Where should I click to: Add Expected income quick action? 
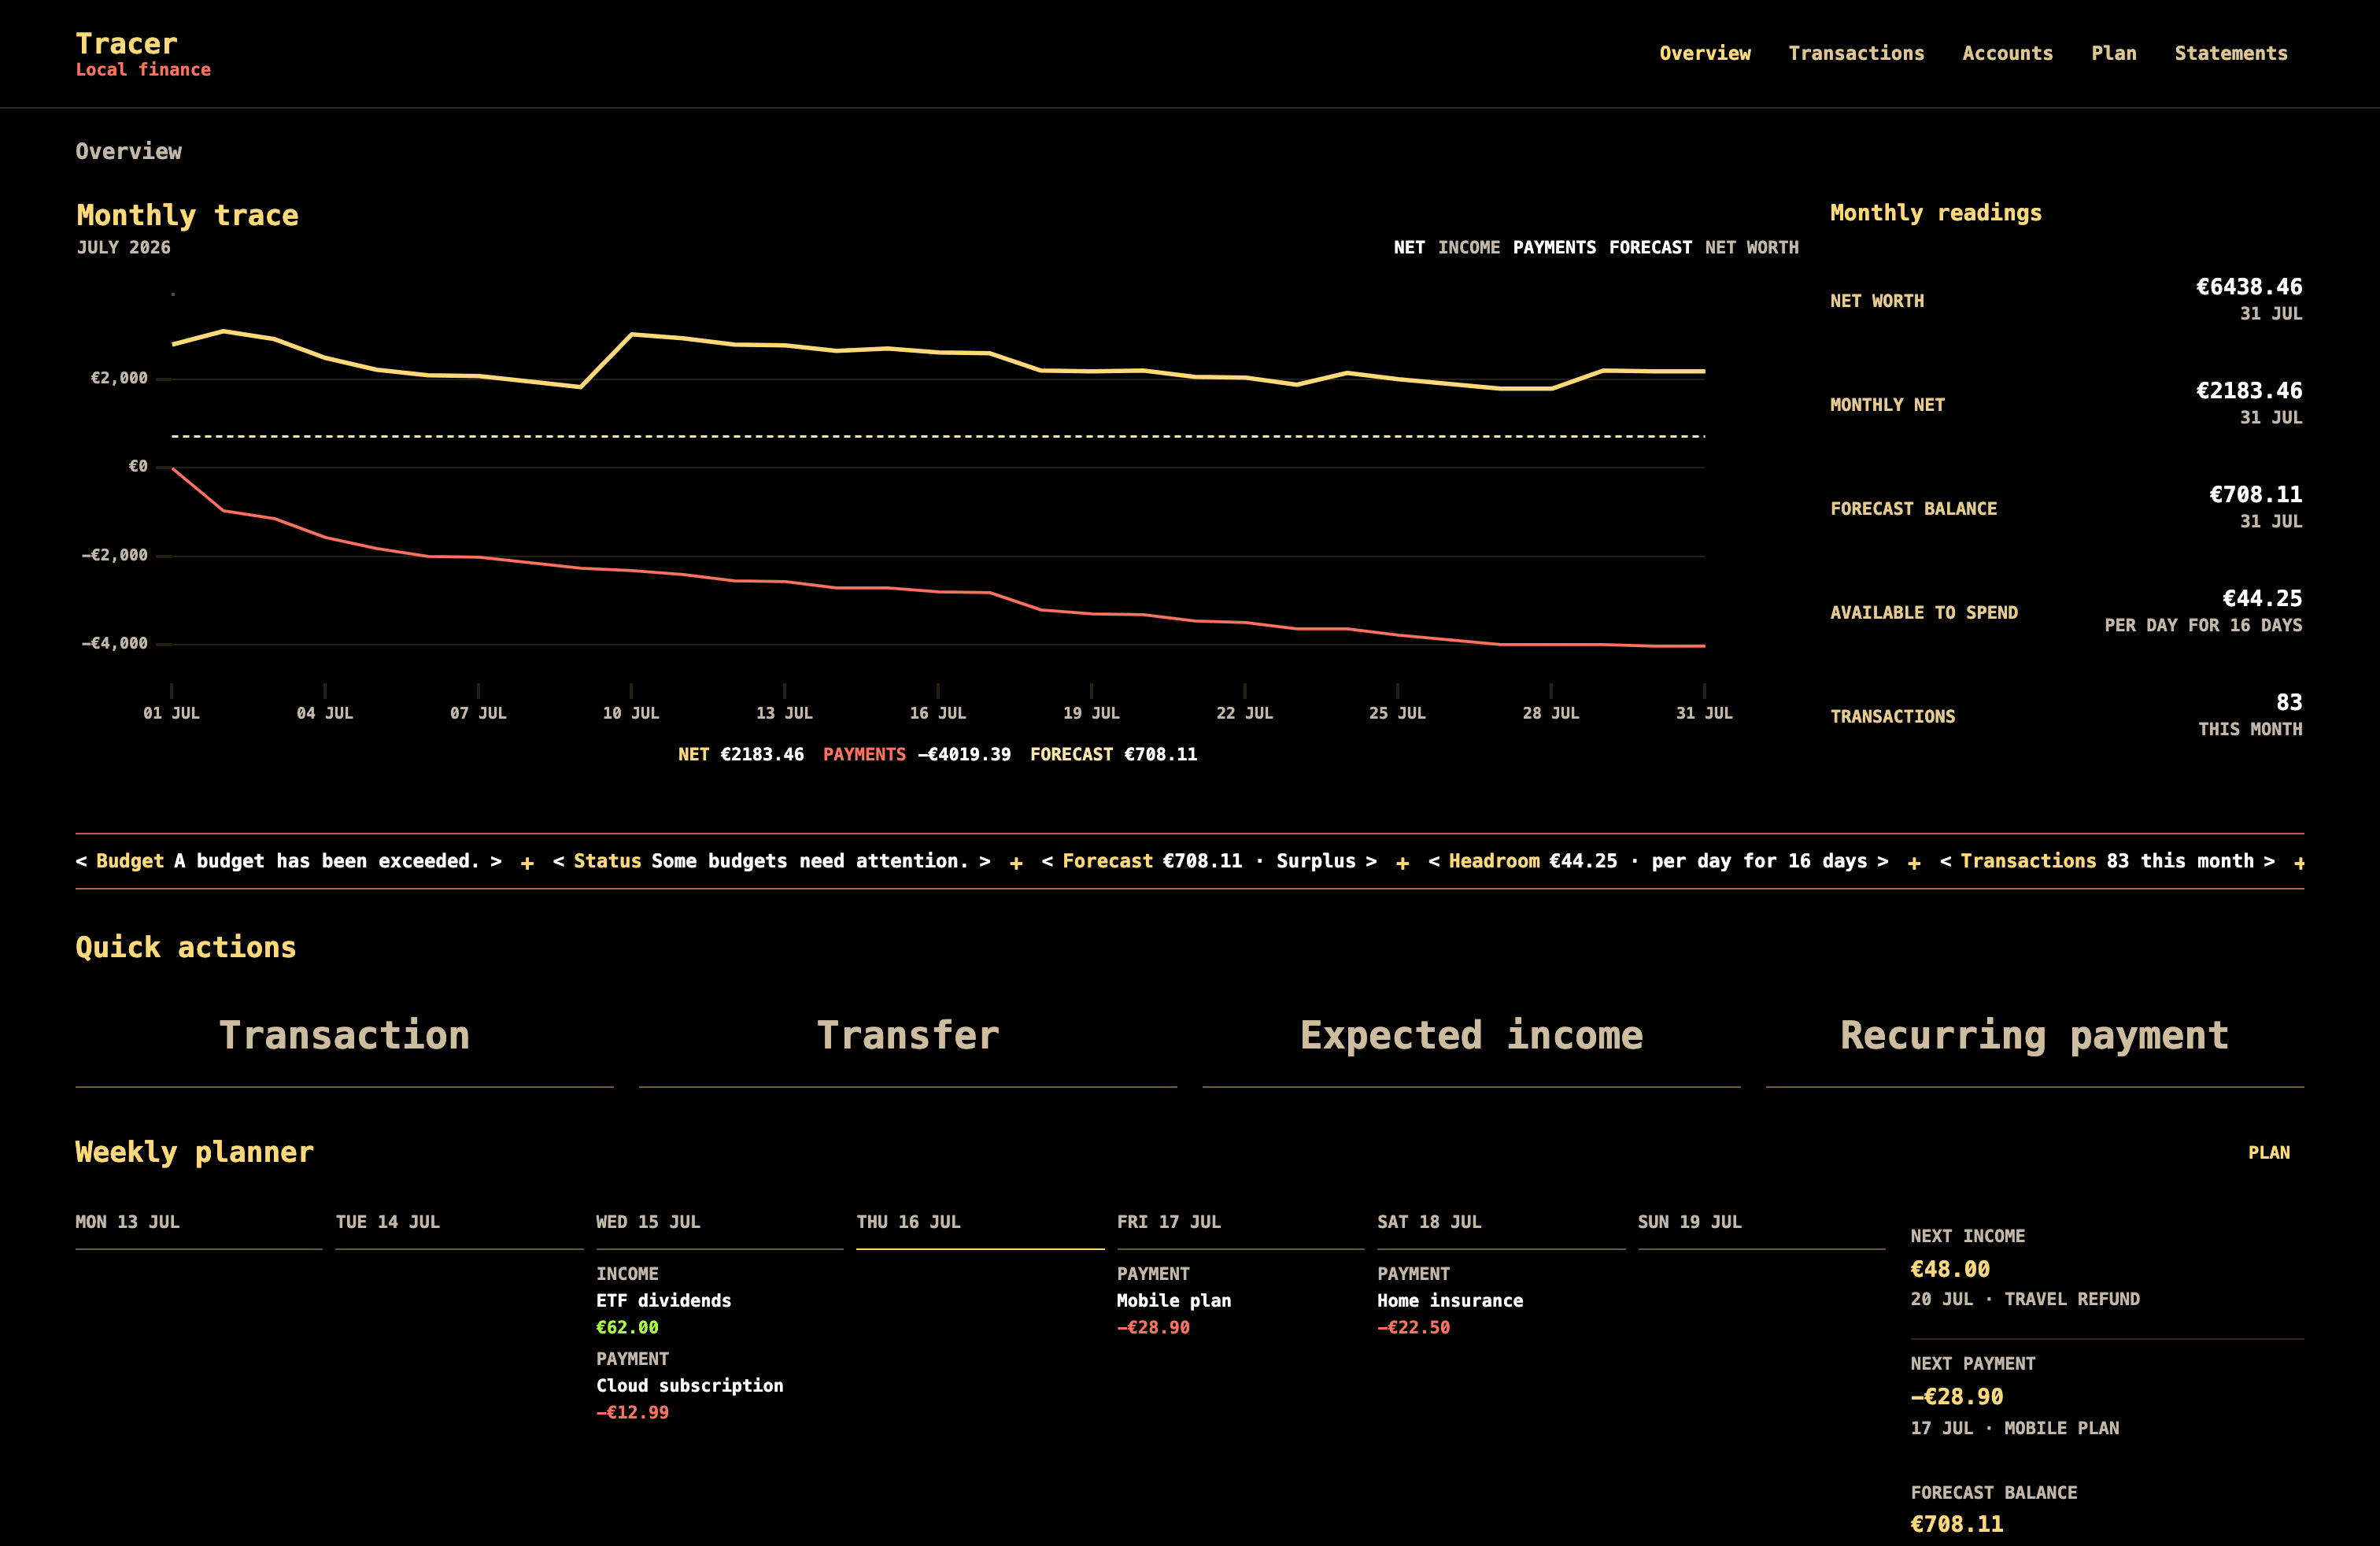pyautogui.click(x=1471, y=1037)
